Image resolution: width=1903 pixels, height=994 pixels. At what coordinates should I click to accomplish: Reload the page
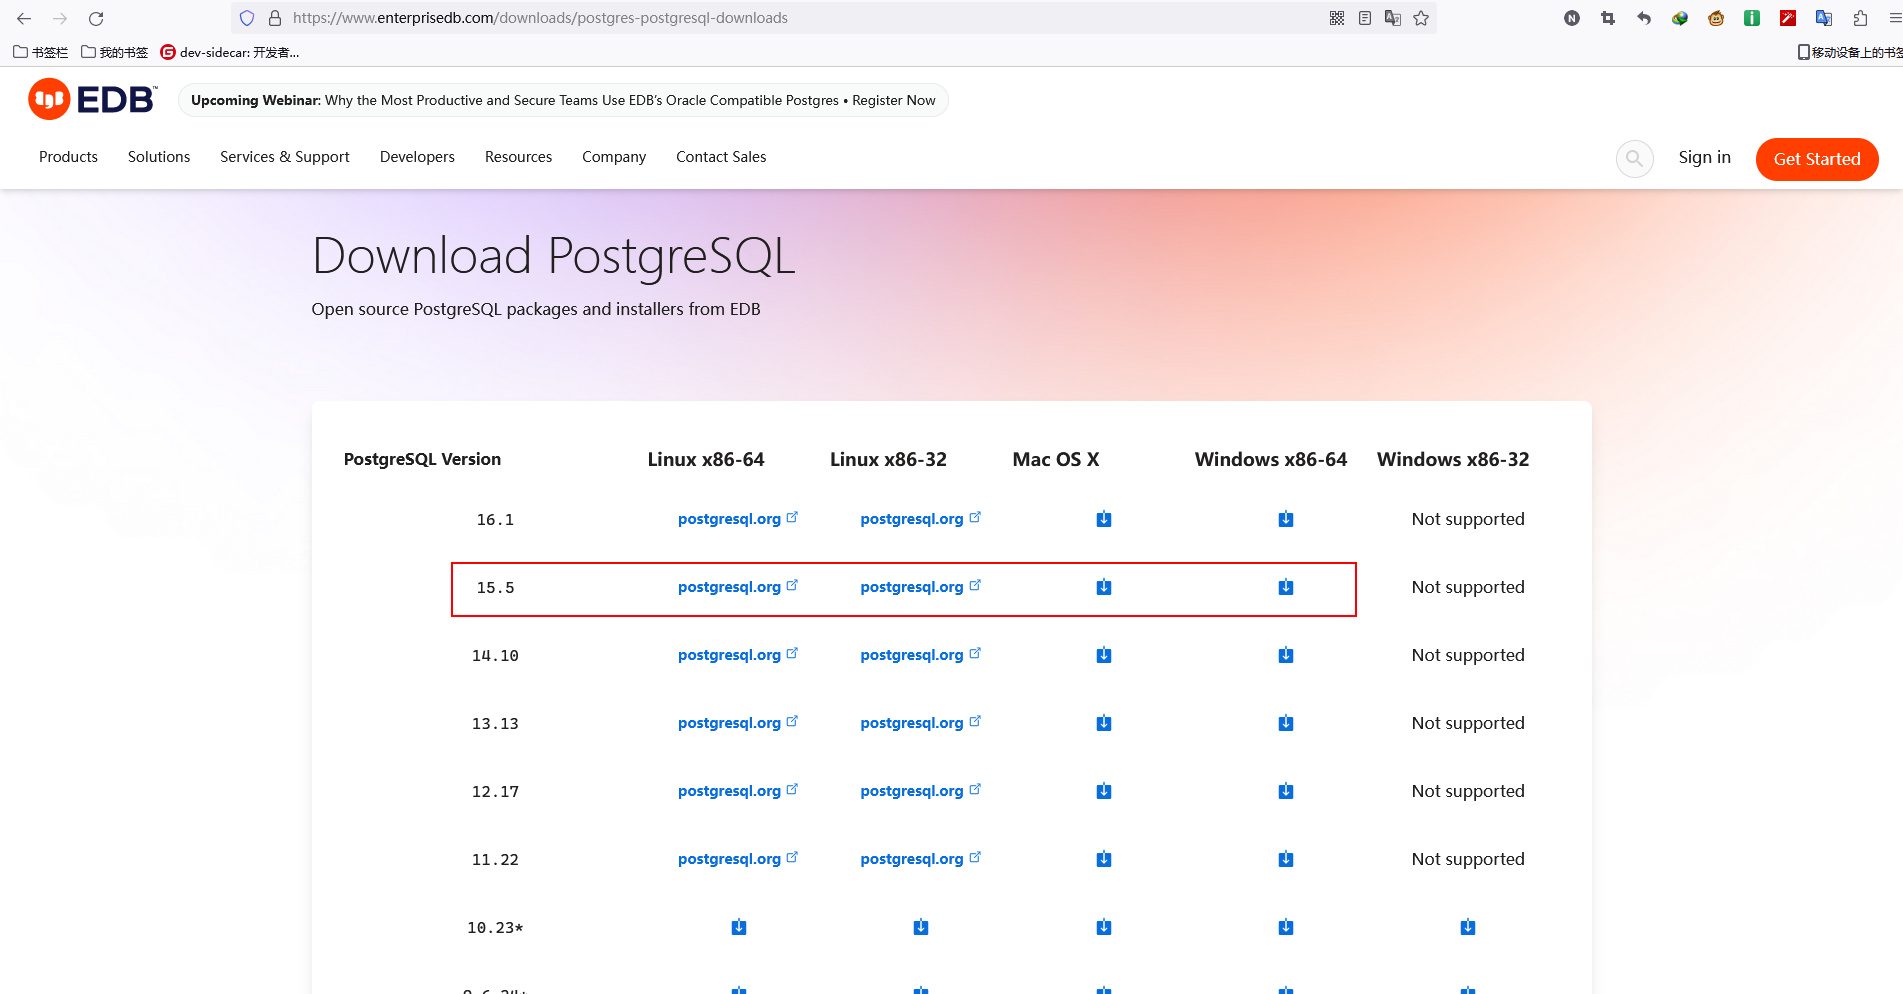coord(96,18)
